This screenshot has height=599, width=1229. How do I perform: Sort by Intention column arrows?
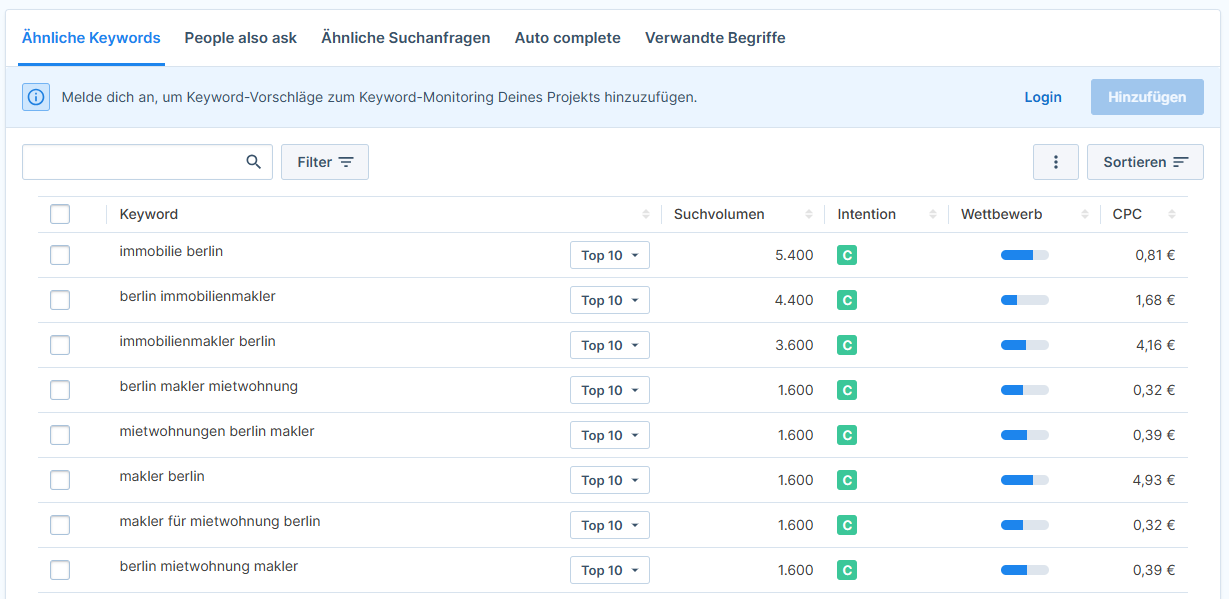932,214
